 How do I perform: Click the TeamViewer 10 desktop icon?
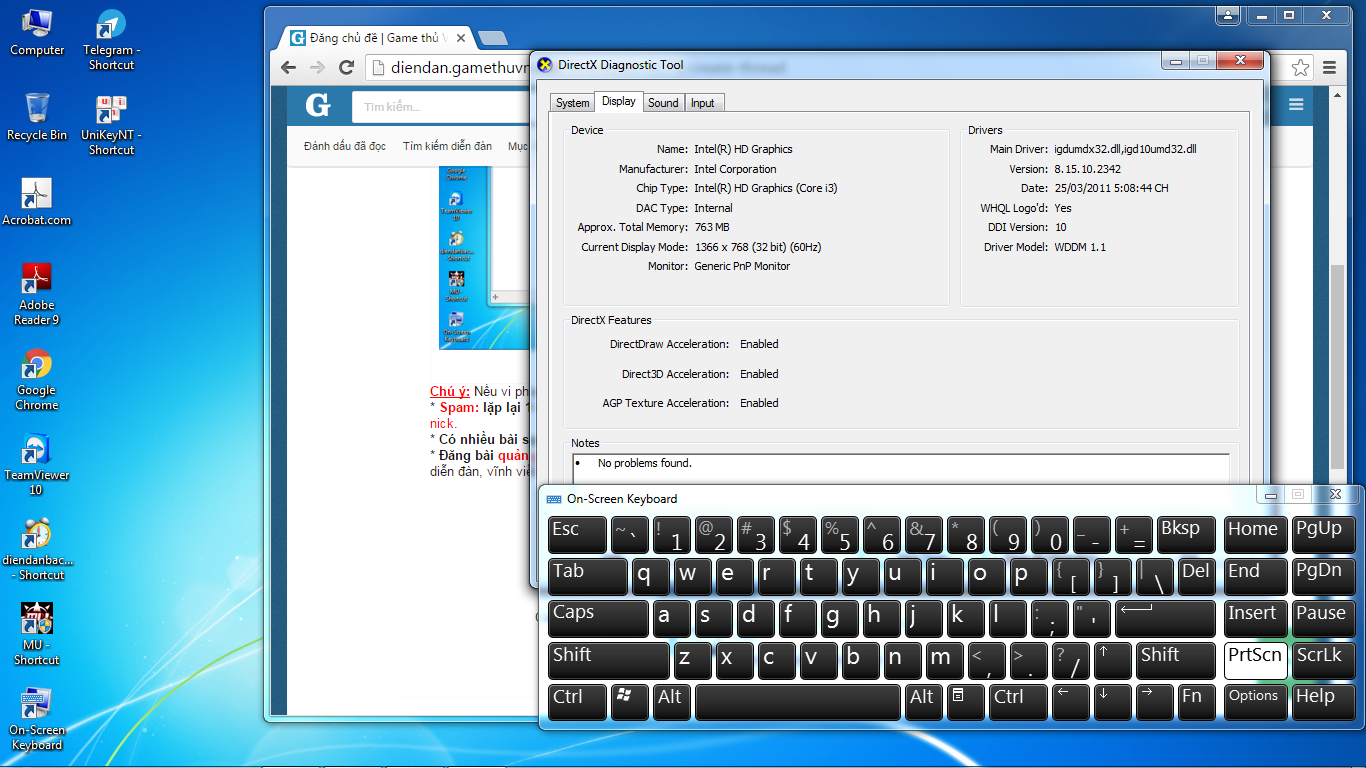coord(37,464)
